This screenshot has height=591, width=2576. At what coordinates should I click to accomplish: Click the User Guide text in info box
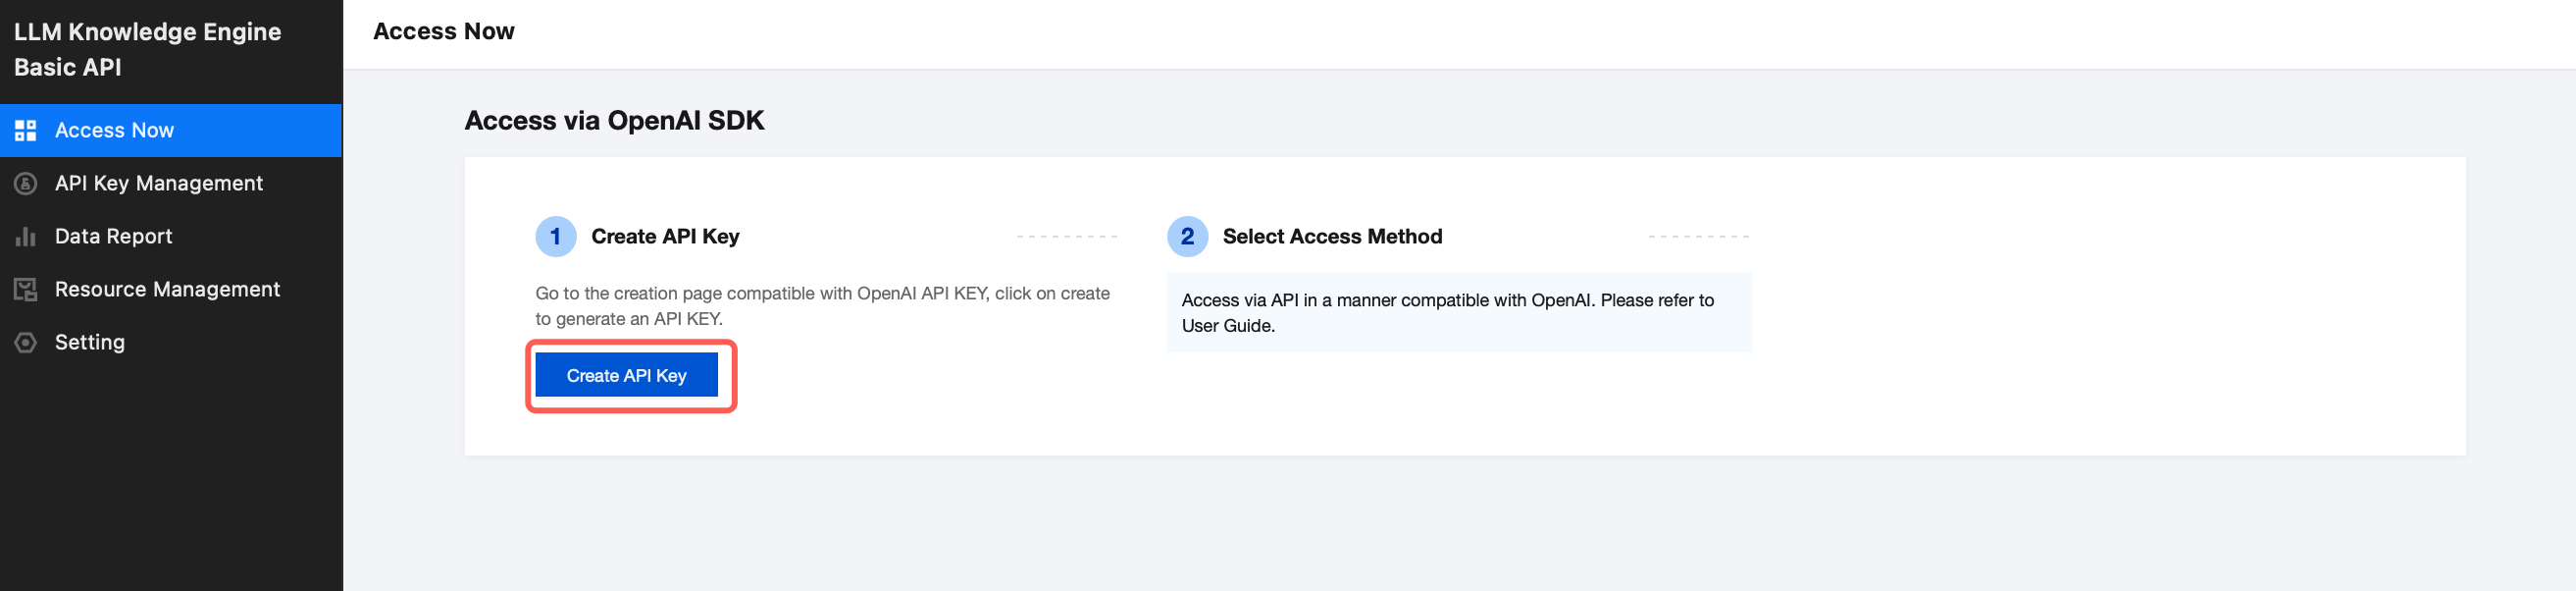point(1227,326)
